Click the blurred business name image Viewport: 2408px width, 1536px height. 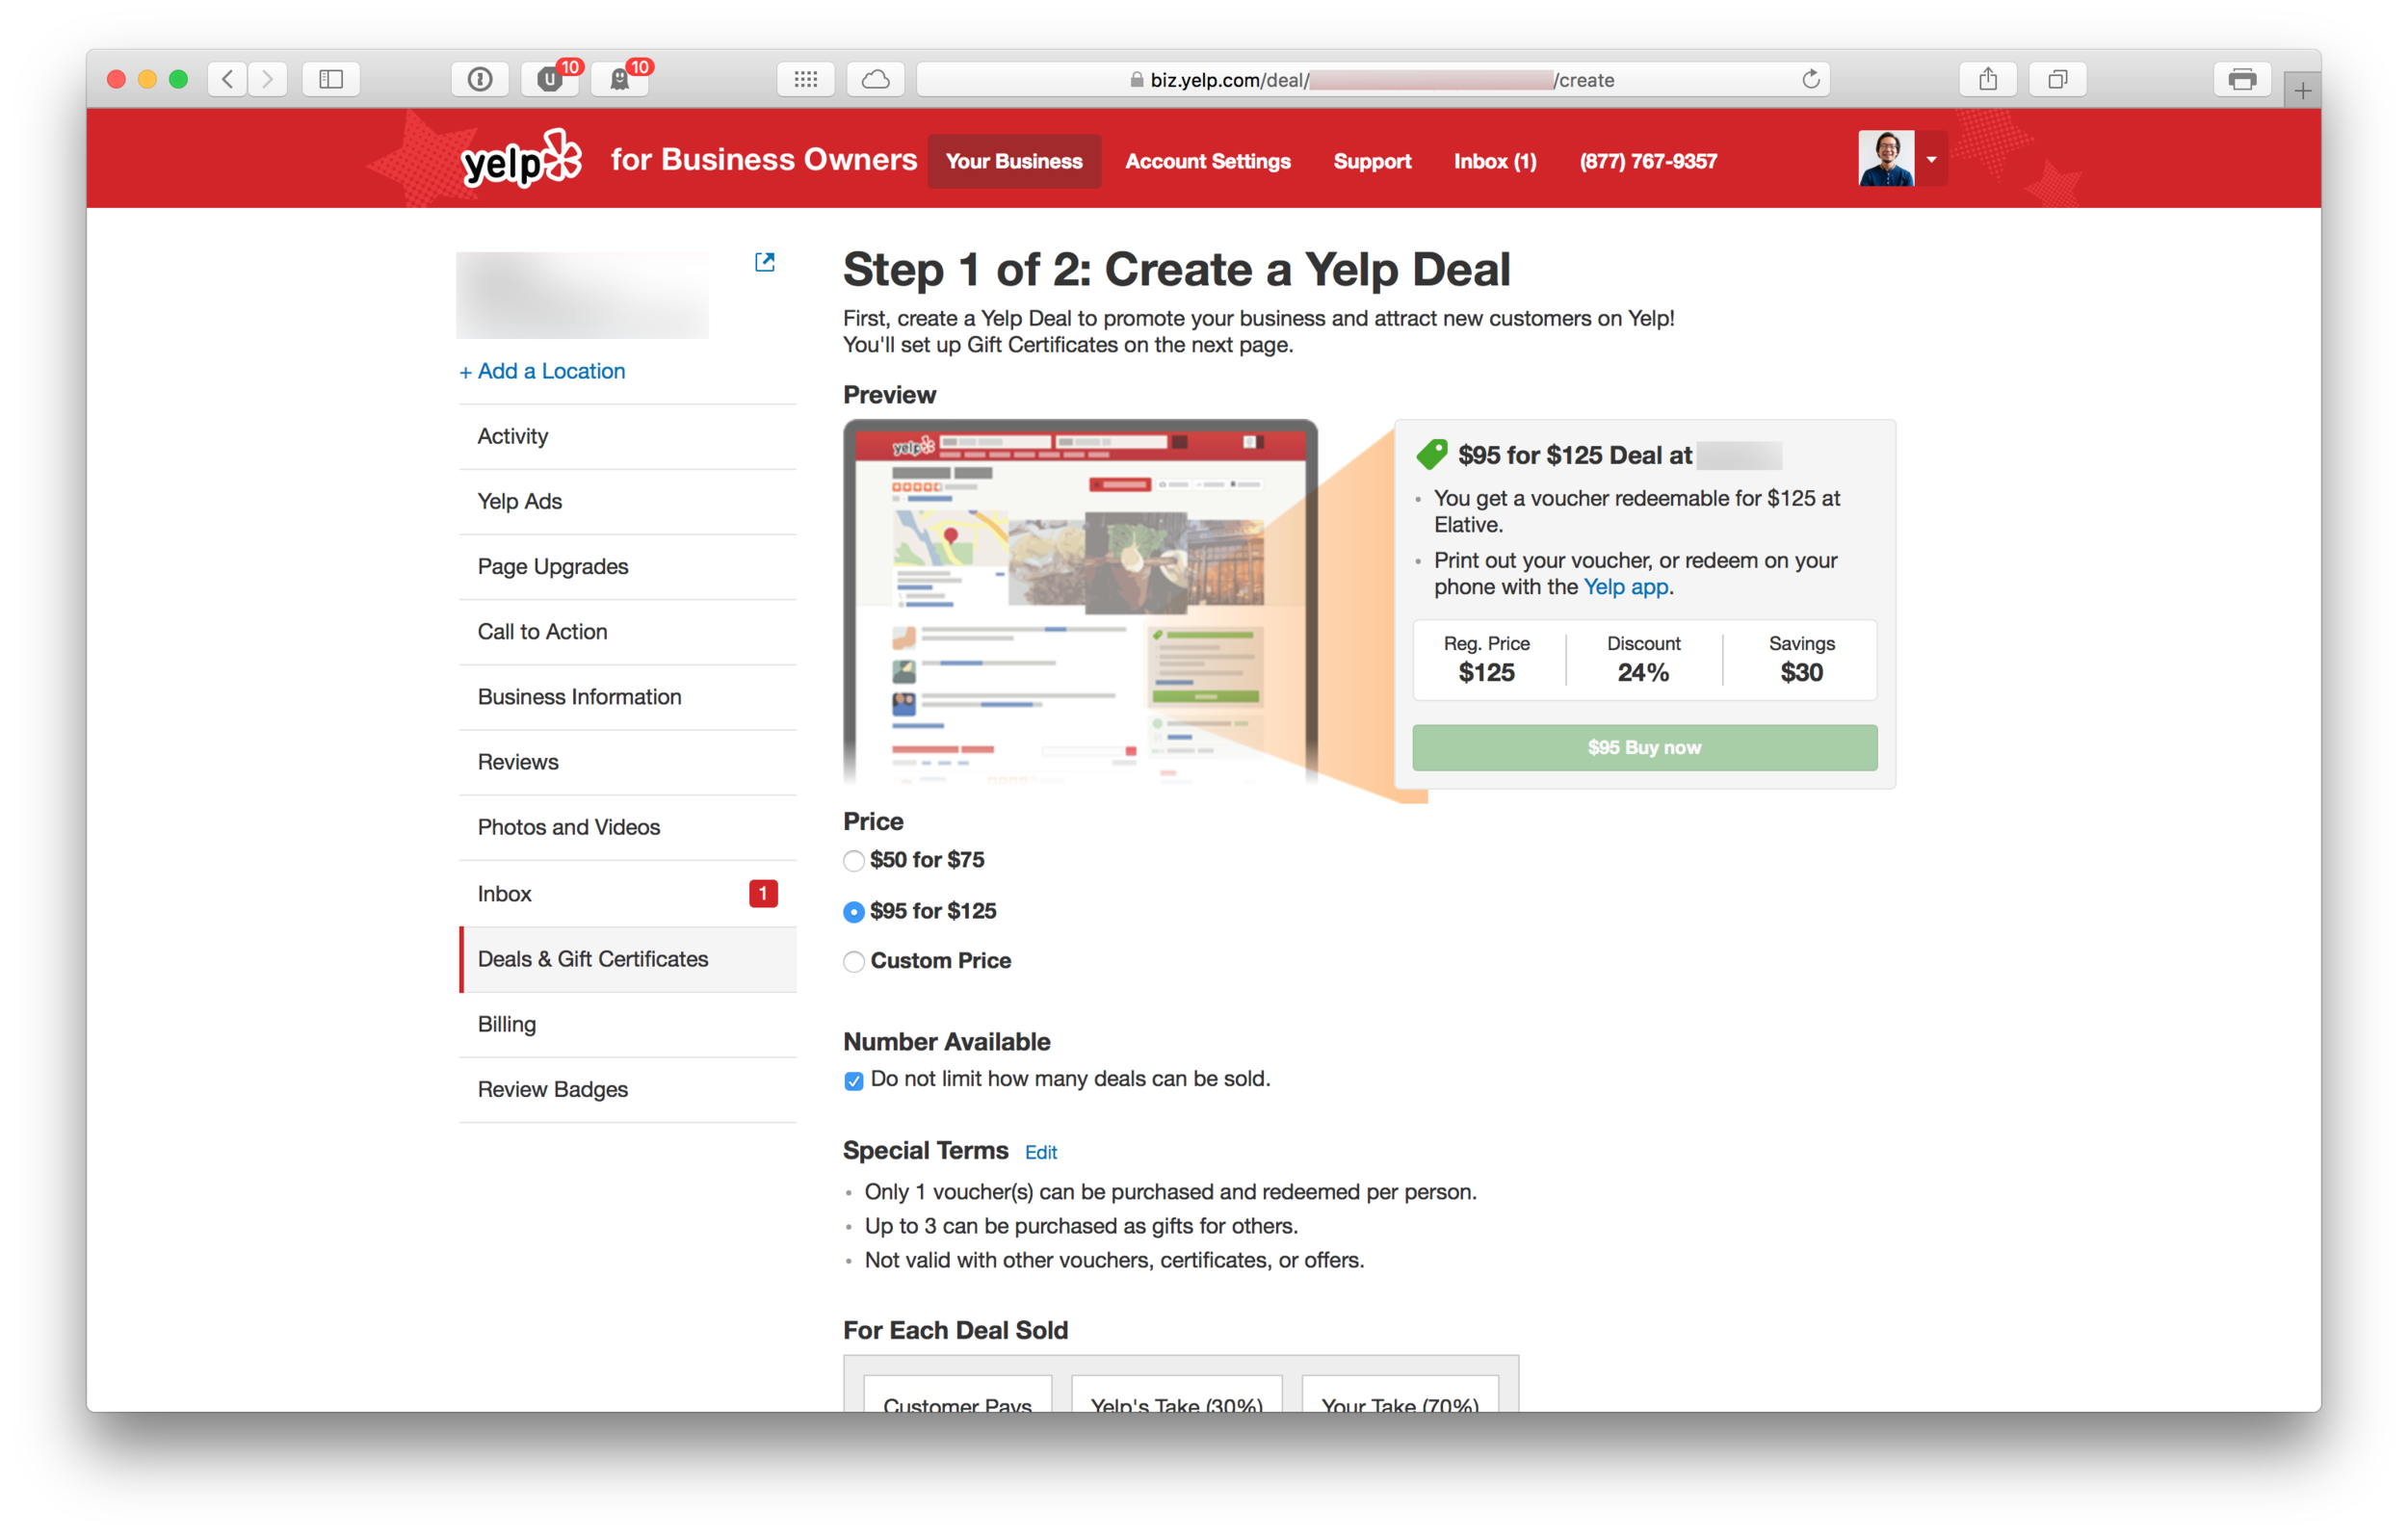pyautogui.click(x=583, y=295)
